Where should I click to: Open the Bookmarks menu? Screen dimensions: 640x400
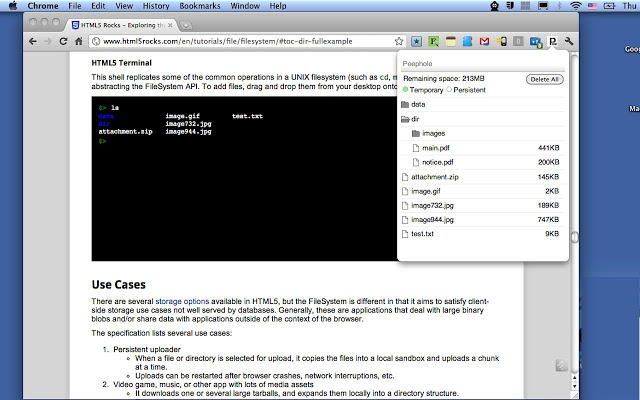[200, 6]
